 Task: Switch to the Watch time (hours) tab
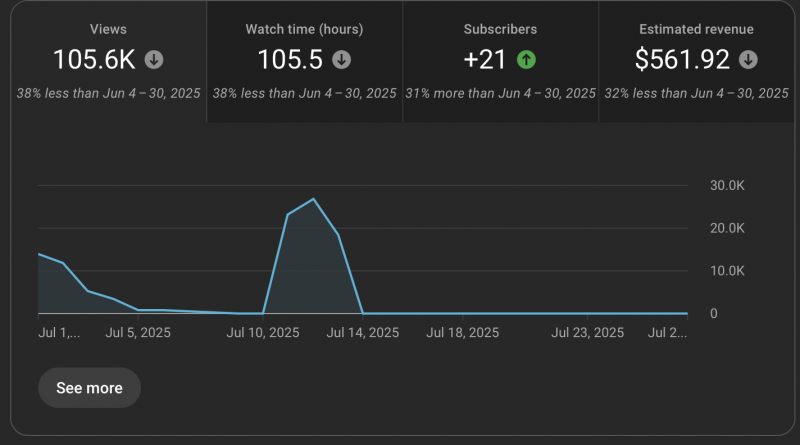tap(304, 30)
